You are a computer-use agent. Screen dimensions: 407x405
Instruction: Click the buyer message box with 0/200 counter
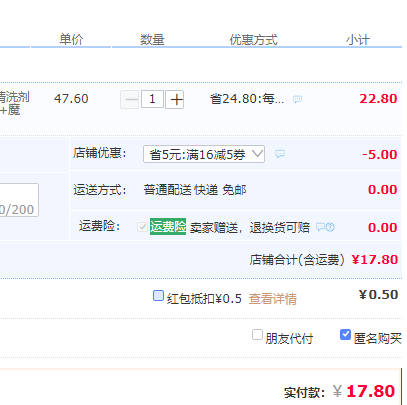point(19,200)
